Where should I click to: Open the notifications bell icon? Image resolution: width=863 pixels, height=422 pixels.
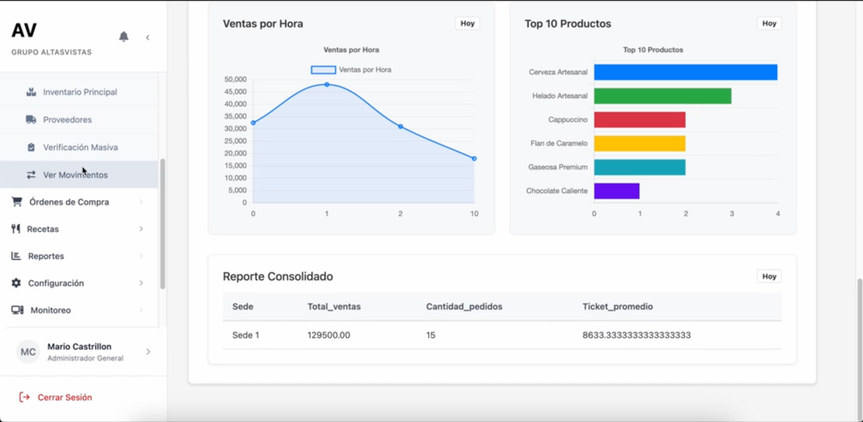pos(124,37)
